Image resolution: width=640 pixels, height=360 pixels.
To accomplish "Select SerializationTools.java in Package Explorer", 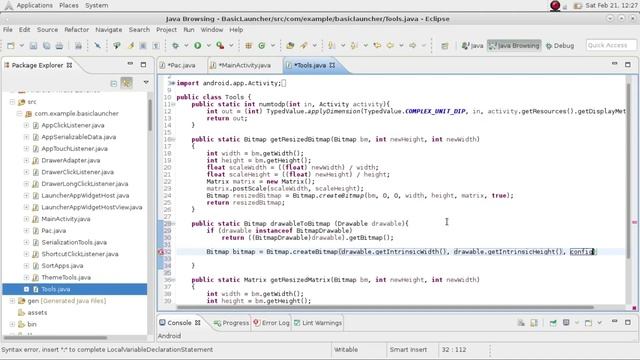I will [74, 242].
